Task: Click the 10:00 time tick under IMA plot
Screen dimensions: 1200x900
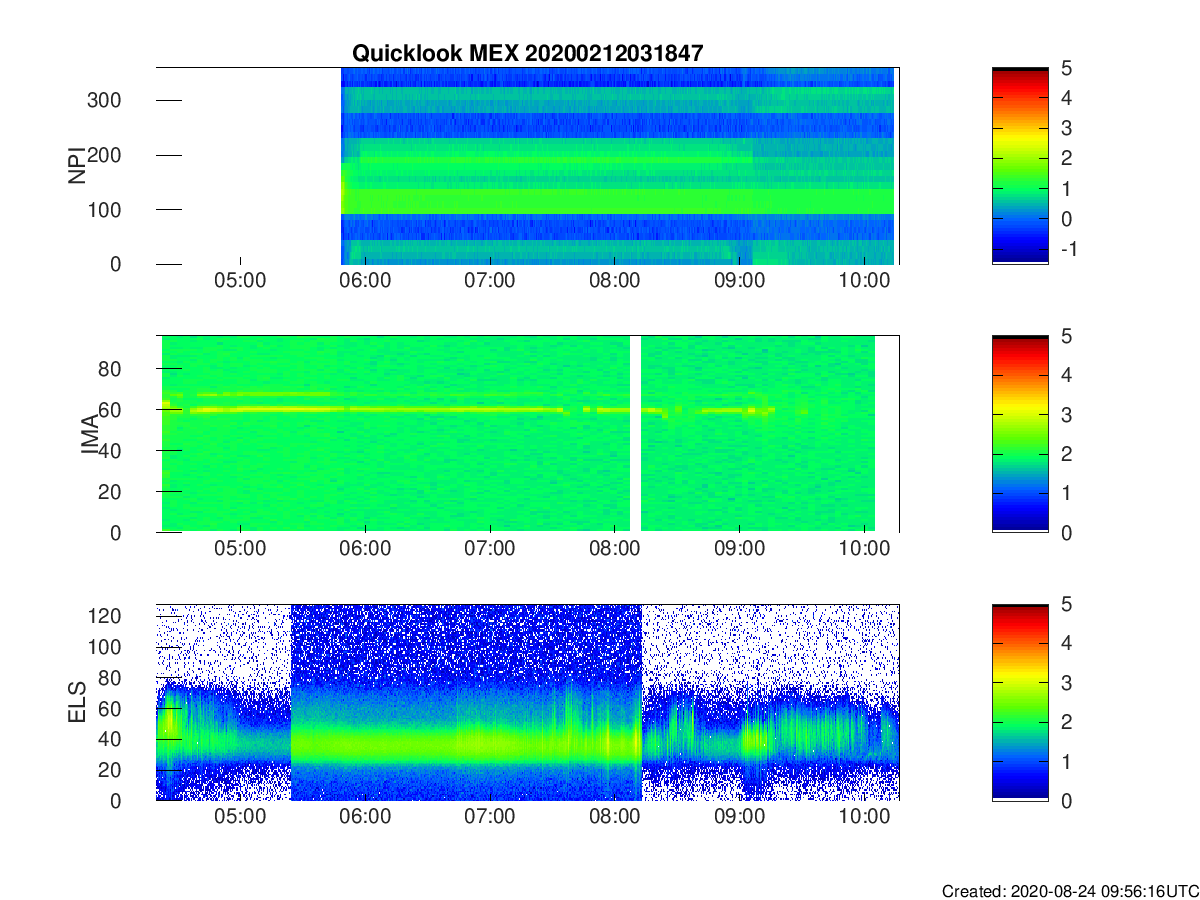Action: 864,549
